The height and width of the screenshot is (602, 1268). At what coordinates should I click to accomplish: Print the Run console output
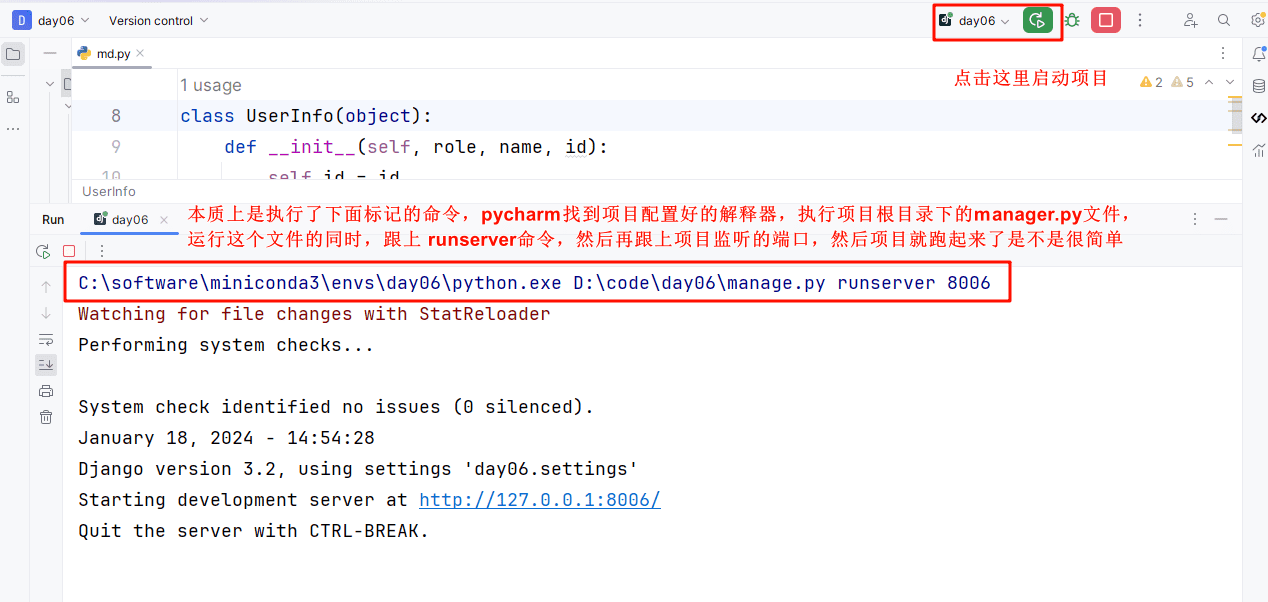pos(46,391)
